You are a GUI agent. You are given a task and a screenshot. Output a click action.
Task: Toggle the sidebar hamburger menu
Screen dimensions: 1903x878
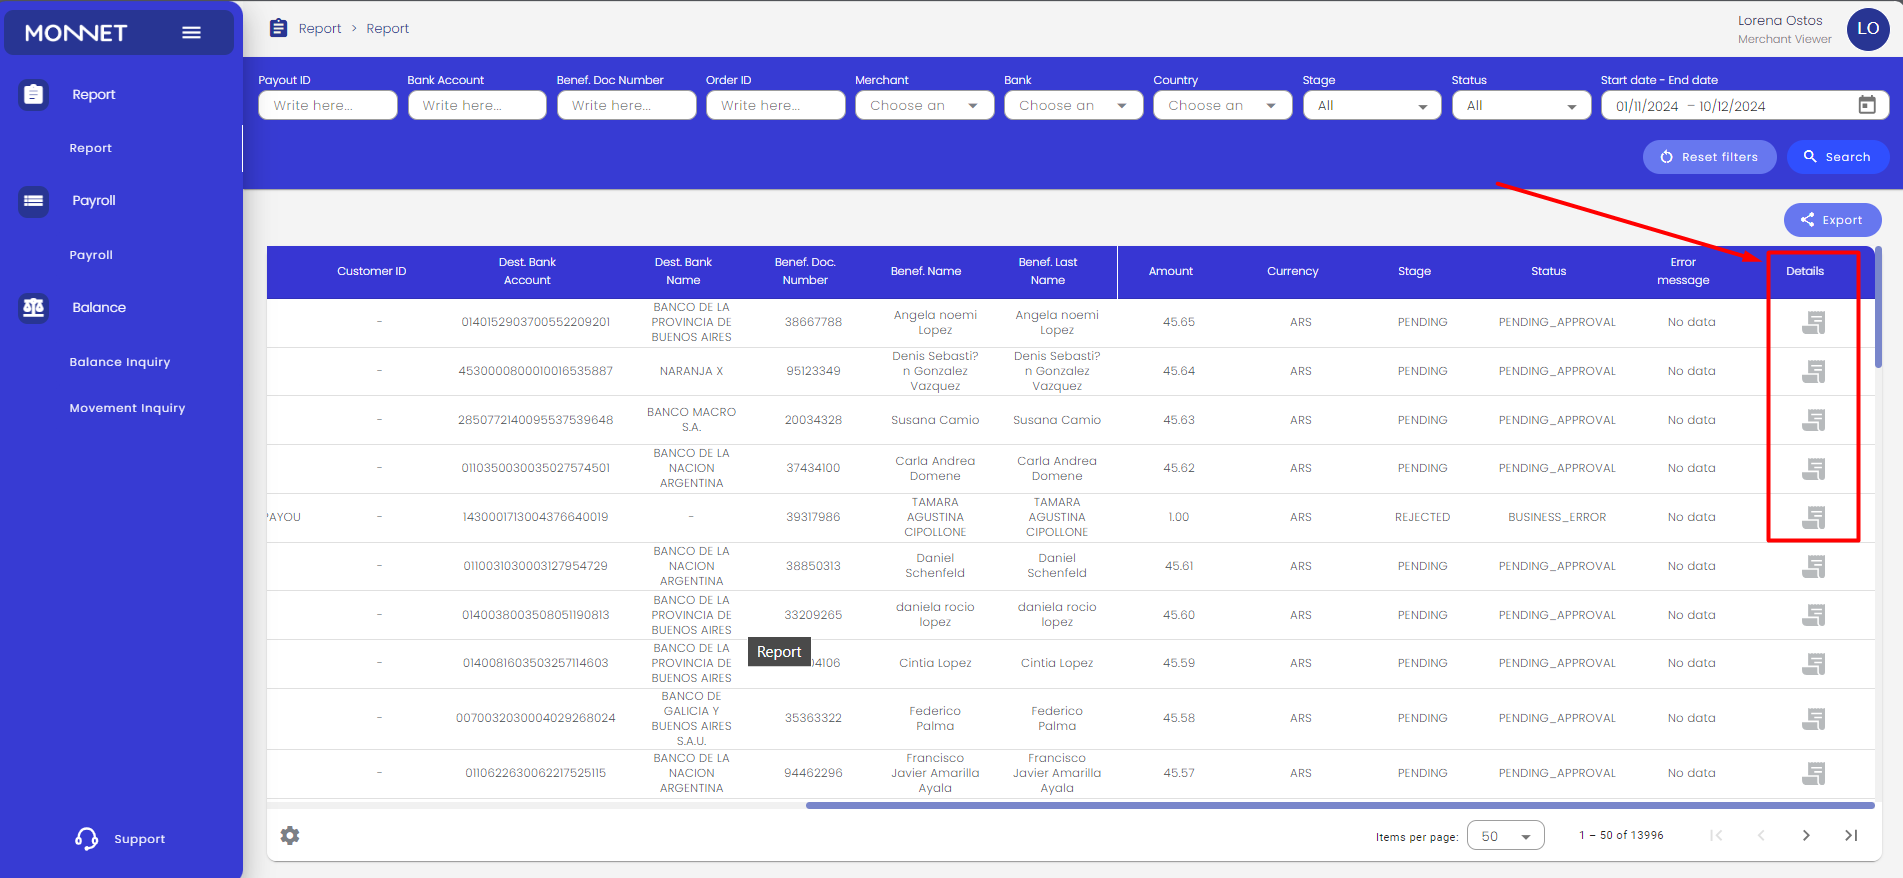tap(191, 33)
